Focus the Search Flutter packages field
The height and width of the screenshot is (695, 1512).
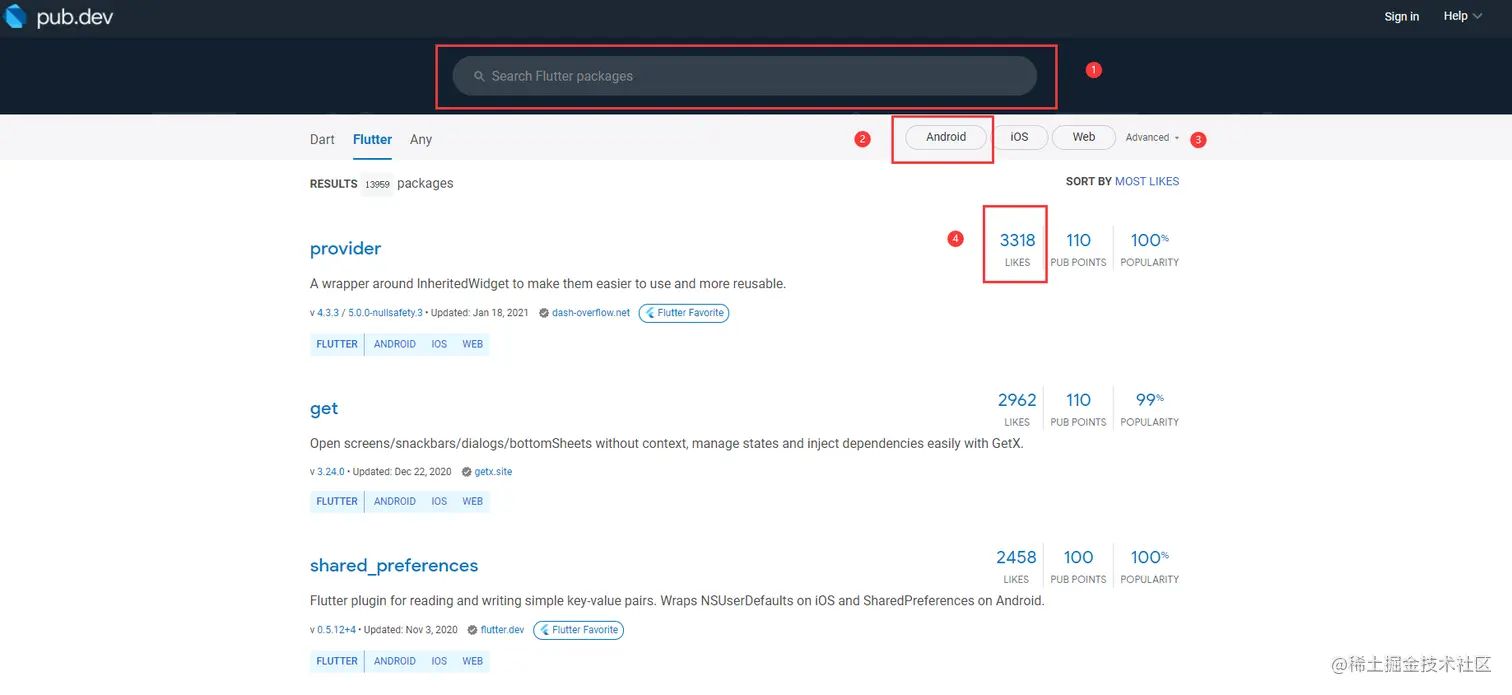point(745,76)
